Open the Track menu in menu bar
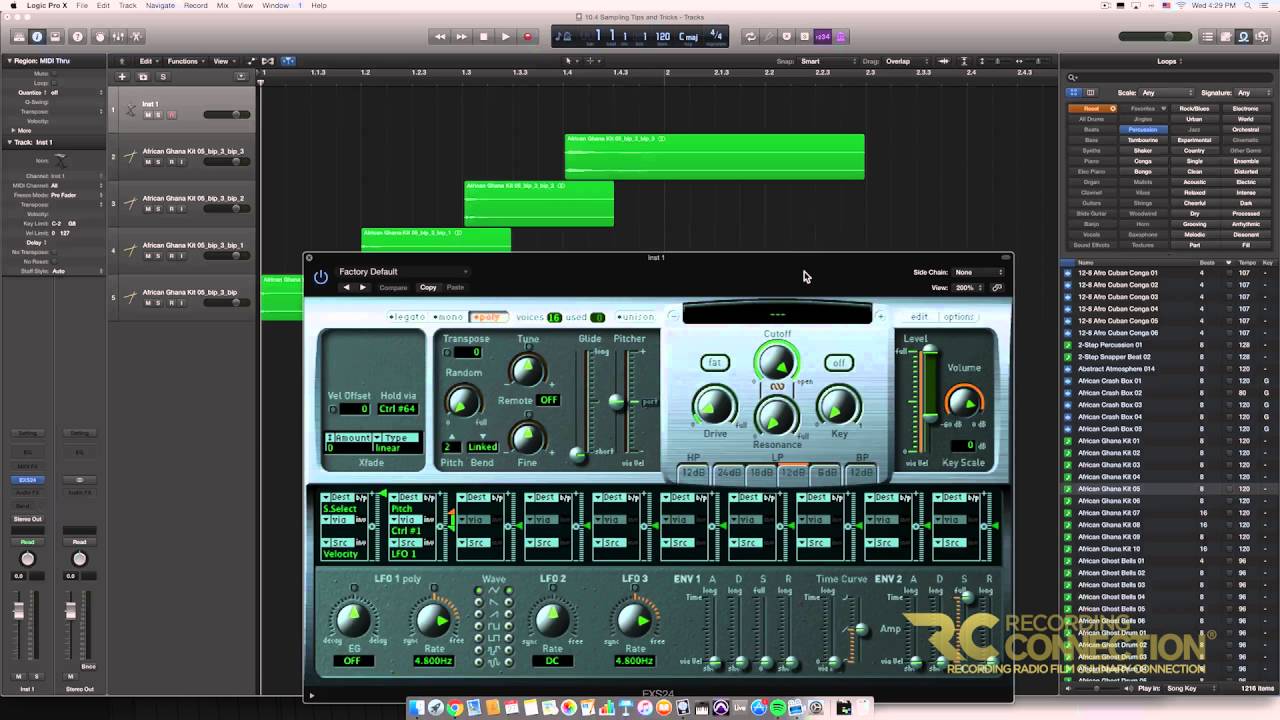The height and width of the screenshot is (720, 1280). 128,6
